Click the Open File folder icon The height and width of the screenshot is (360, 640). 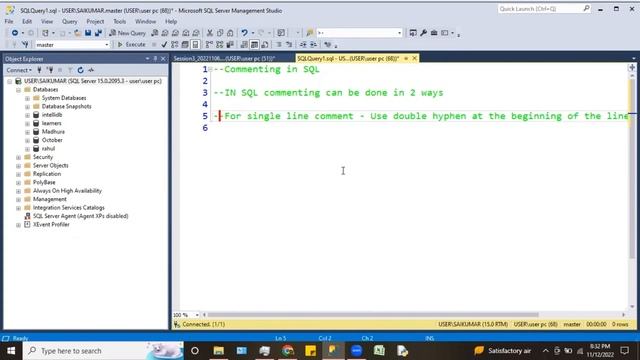[77, 33]
